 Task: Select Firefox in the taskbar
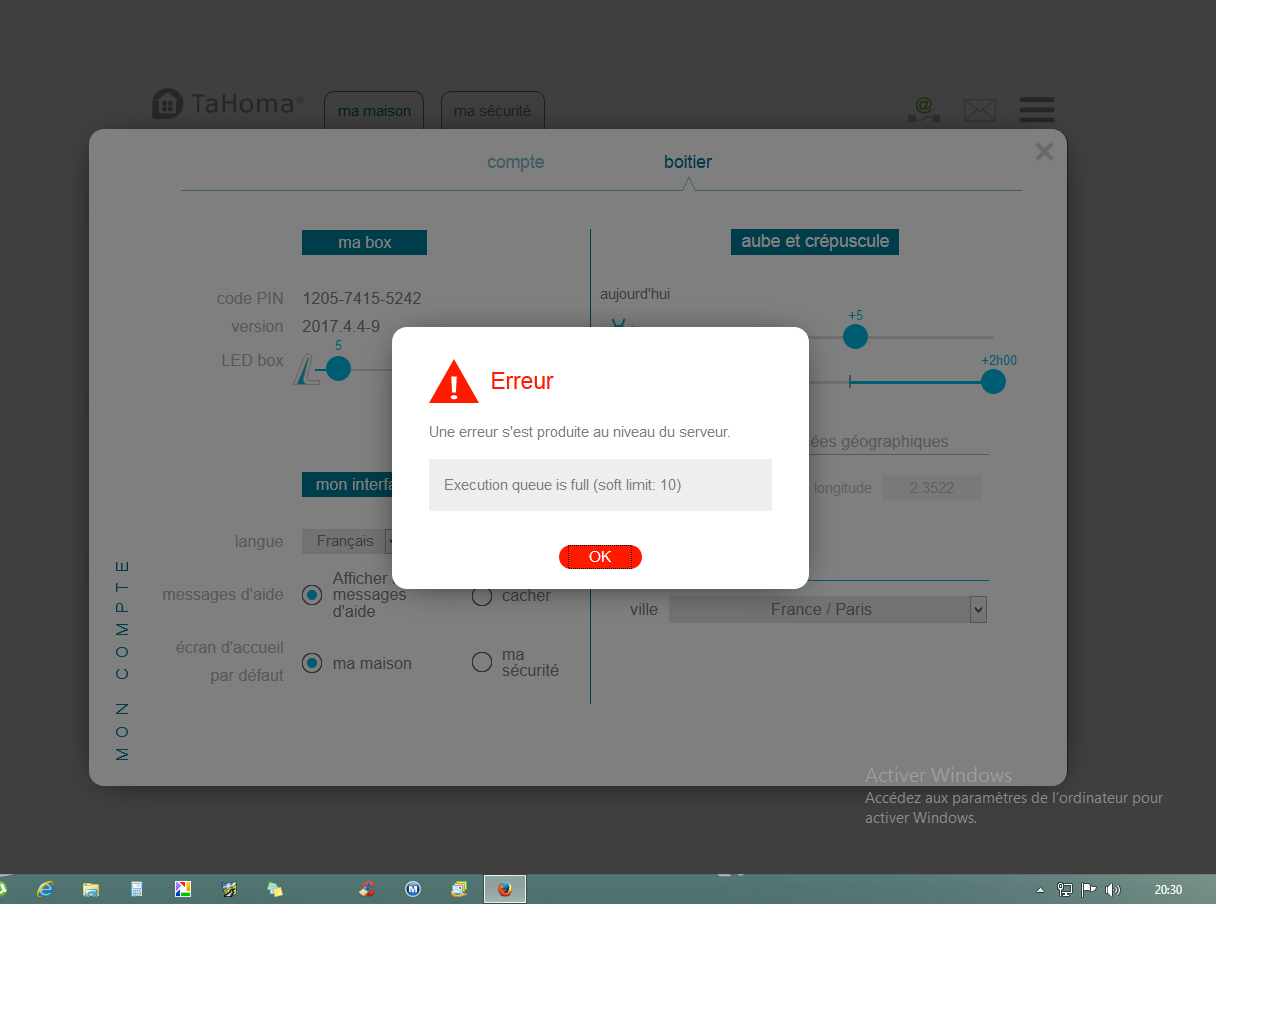point(505,889)
